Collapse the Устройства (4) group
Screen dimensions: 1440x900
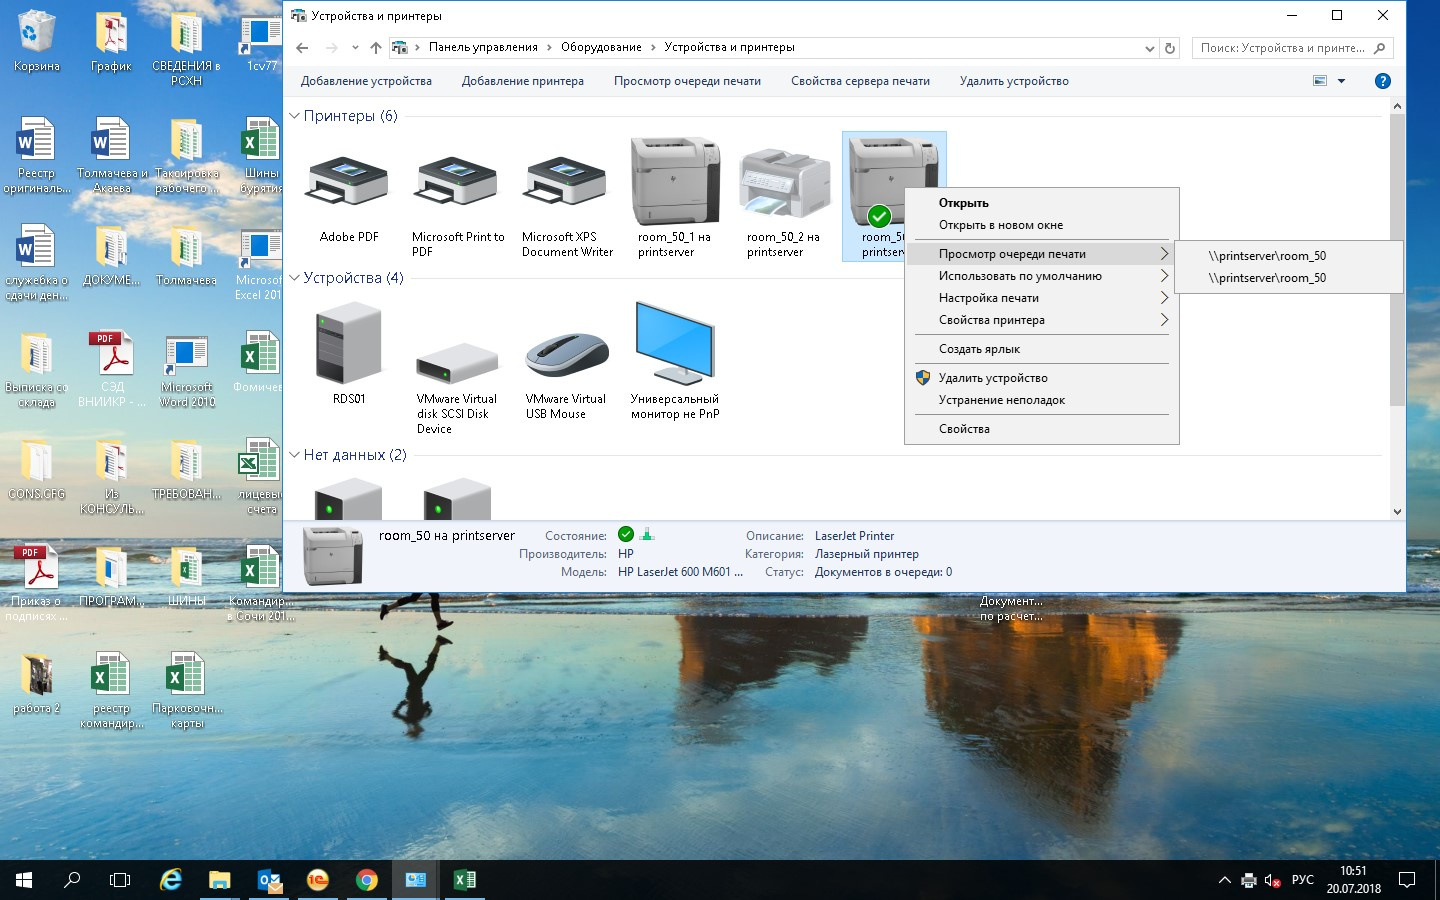tap(295, 278)
